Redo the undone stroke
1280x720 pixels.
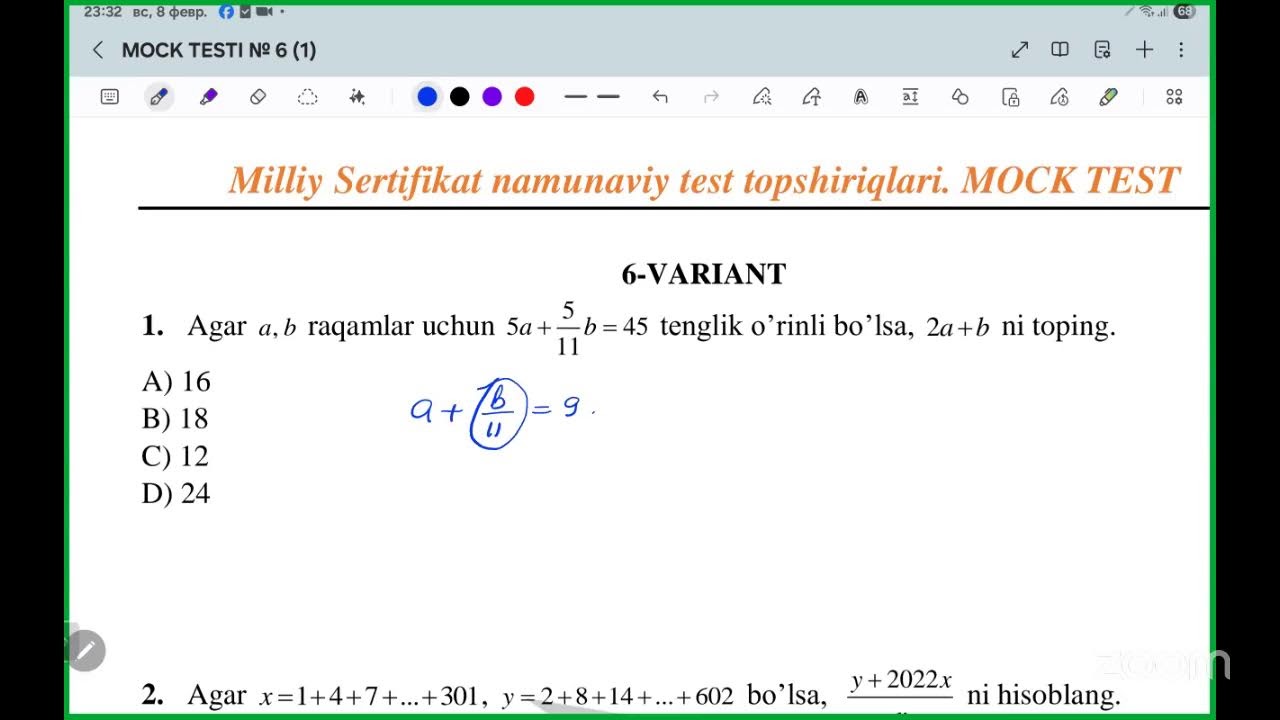(711, 97)
